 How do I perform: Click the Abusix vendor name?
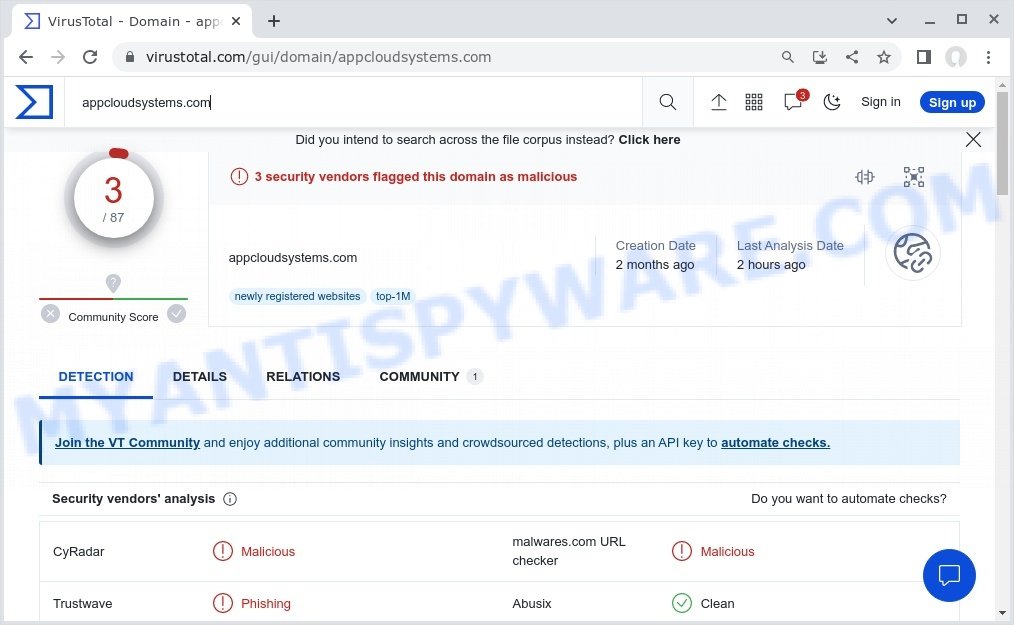tap(532, 603)
